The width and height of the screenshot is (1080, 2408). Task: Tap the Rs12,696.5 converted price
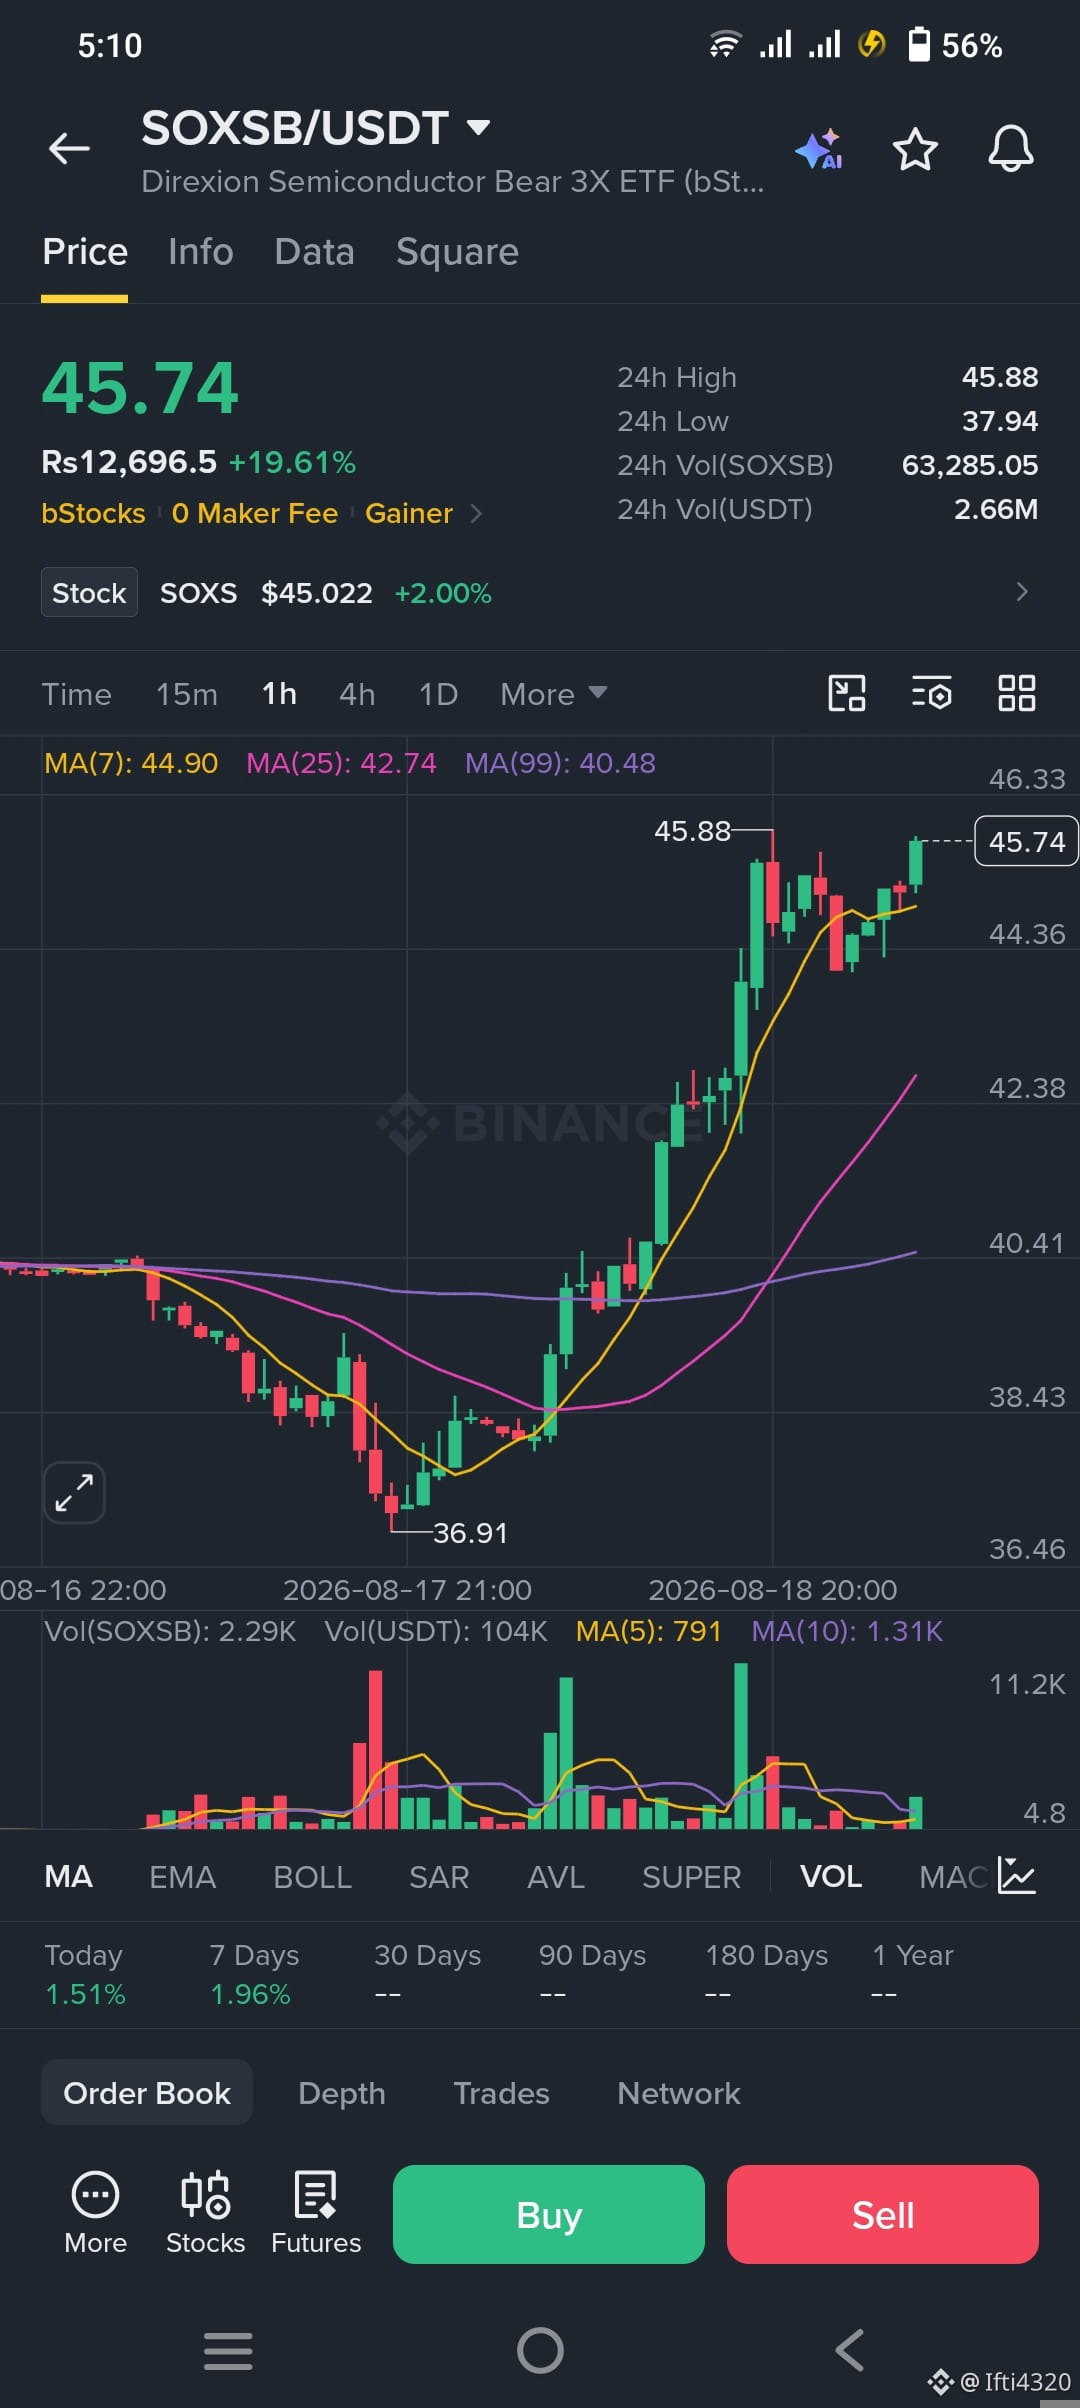coord(129,462)
